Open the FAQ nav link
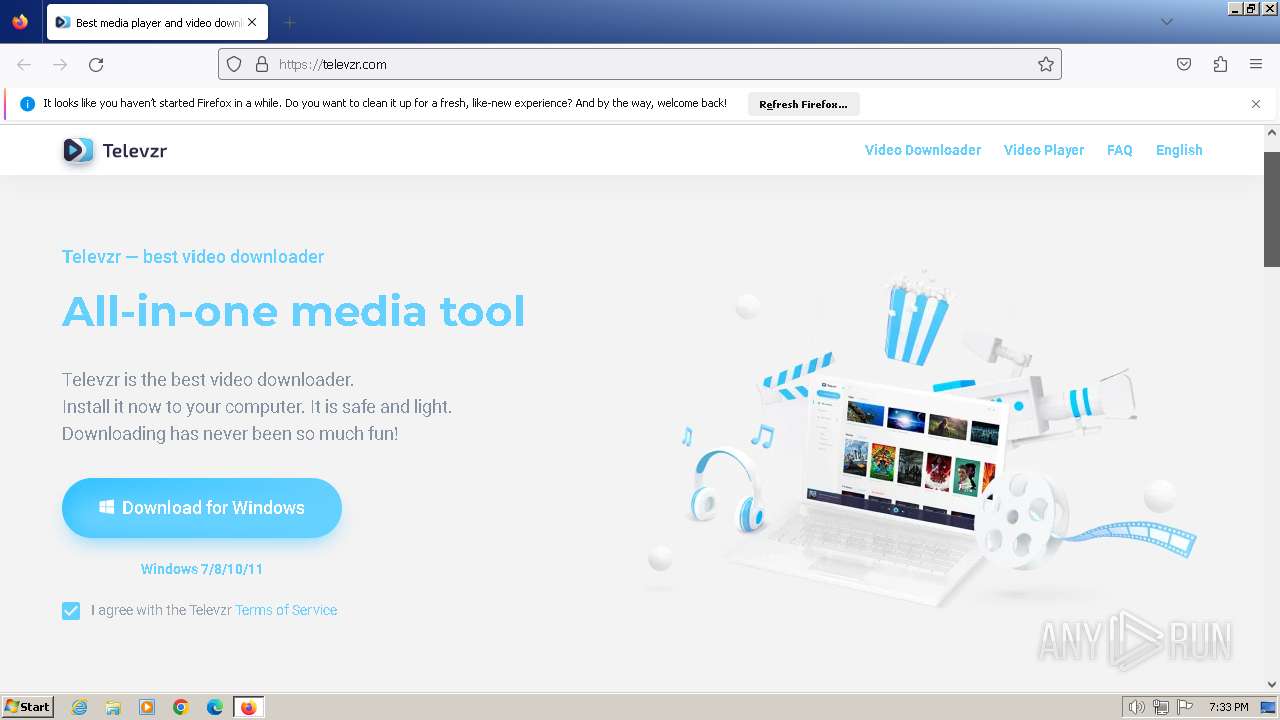 point(1120,150)
